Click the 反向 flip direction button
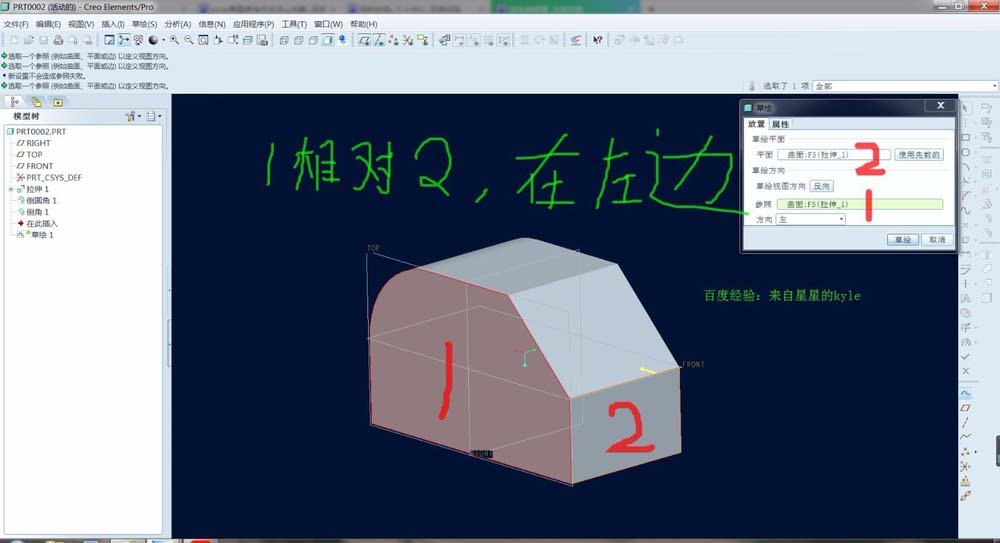Screen dimensions: 1000x543 (821, 186)
